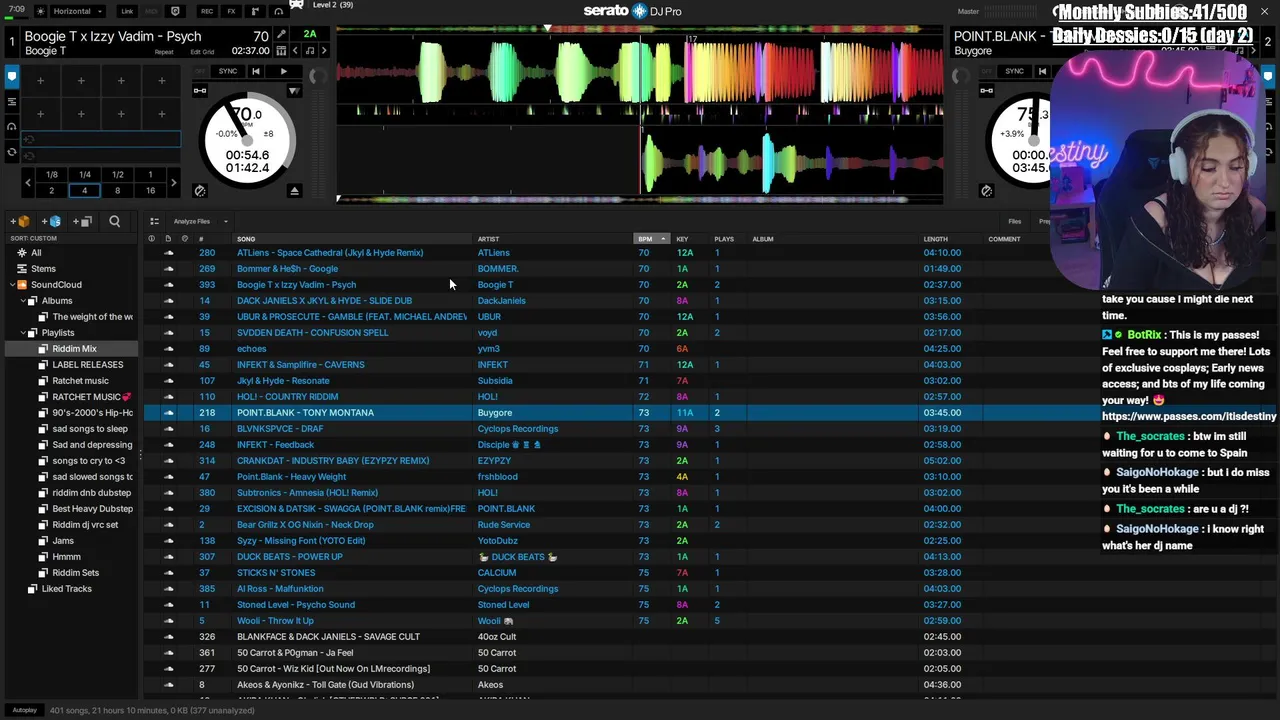Select the Stems crate
1280x720 pixels.
pyautogui.click(x=43, y=269)
